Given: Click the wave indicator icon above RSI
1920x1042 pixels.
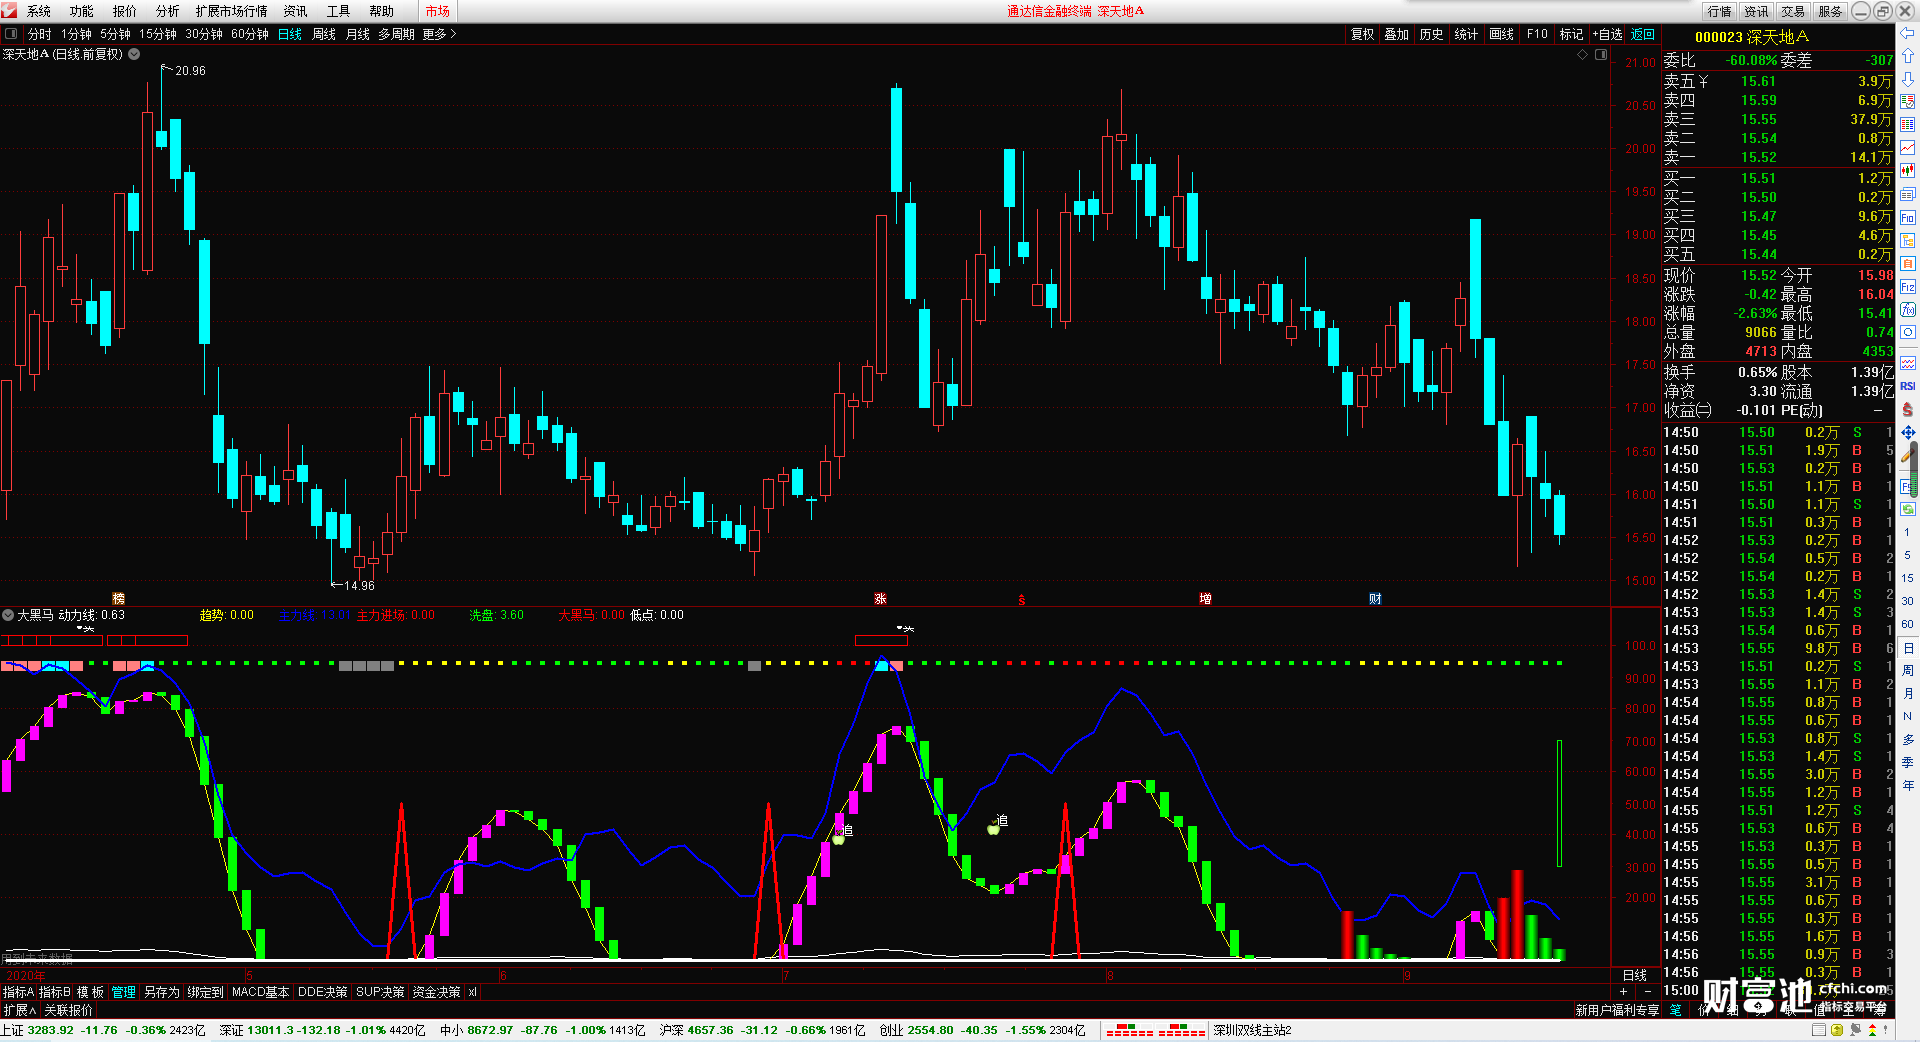Looking at the screenshot, I should [1908, 363].
